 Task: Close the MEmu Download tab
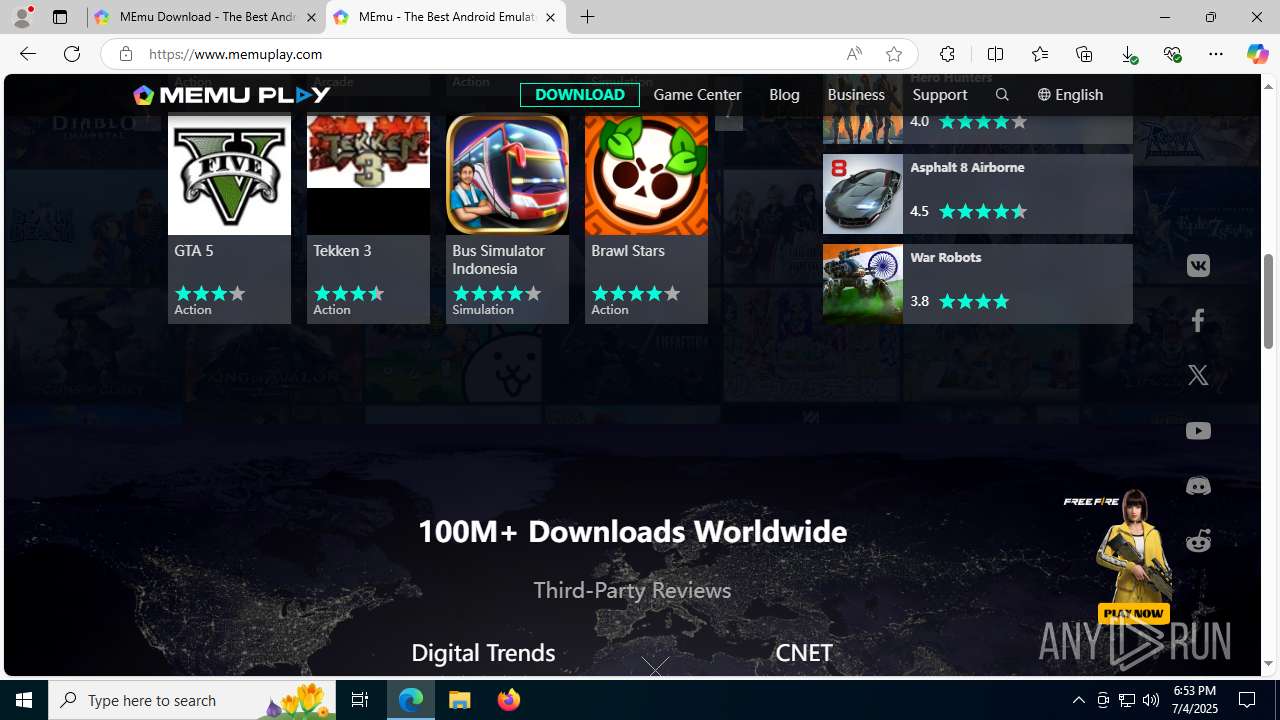tap(311, 17)
